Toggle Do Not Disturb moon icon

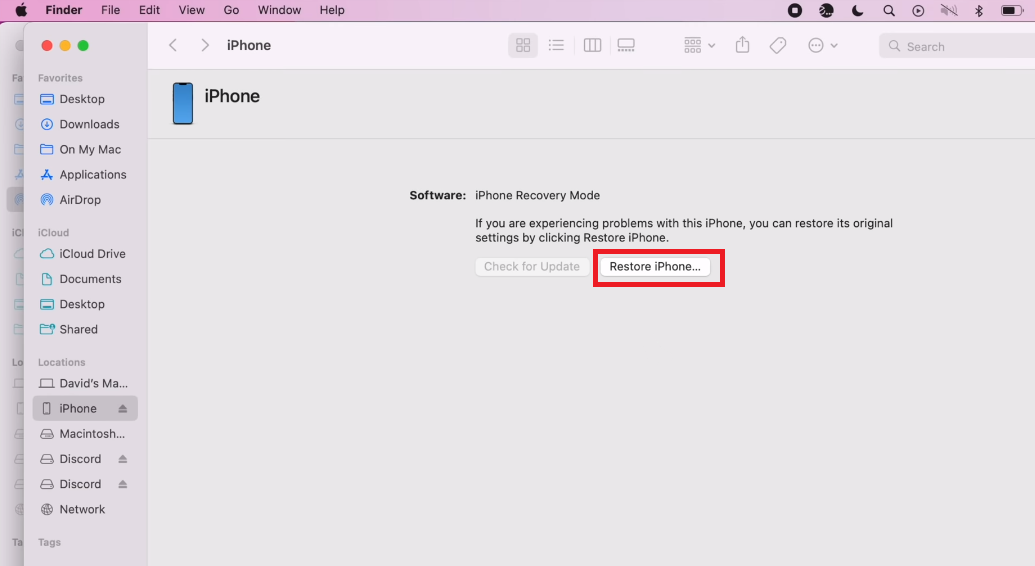[x=857, y=10]
